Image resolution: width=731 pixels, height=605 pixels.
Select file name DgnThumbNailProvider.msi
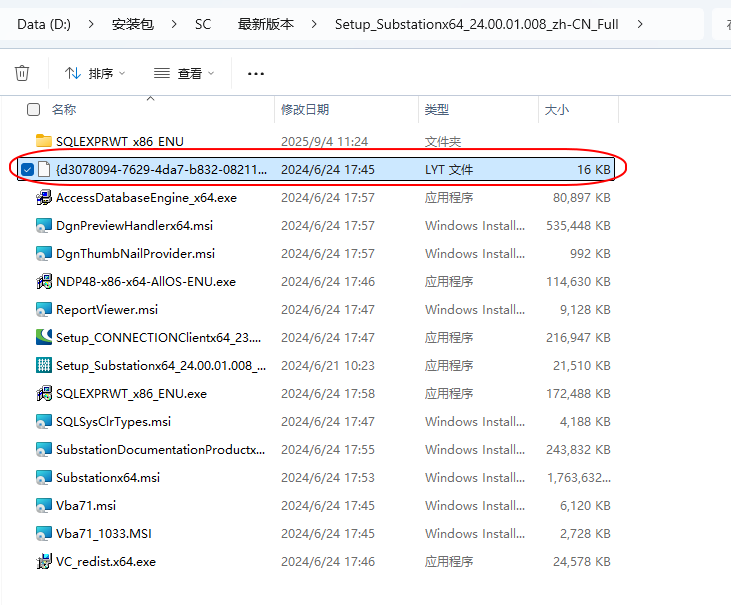point(135,254)
